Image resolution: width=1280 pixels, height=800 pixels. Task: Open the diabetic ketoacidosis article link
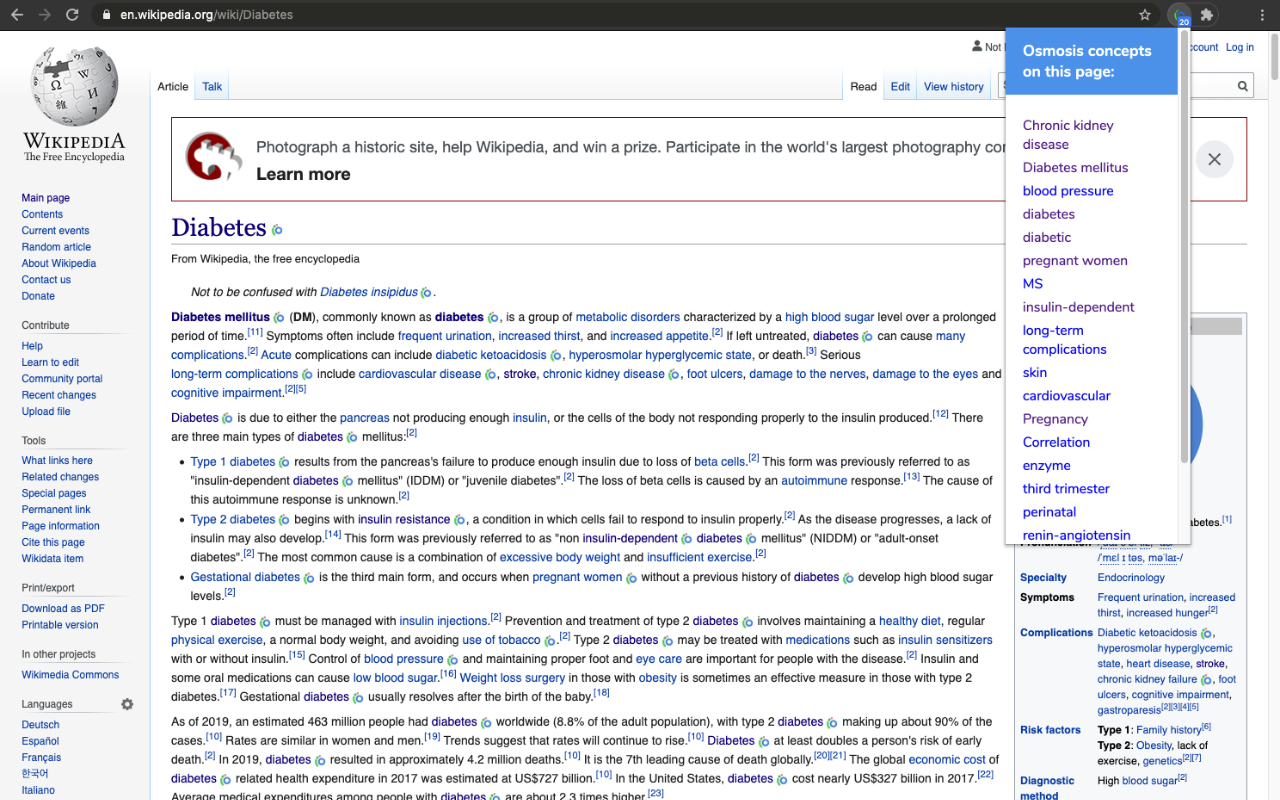[491, 355]
